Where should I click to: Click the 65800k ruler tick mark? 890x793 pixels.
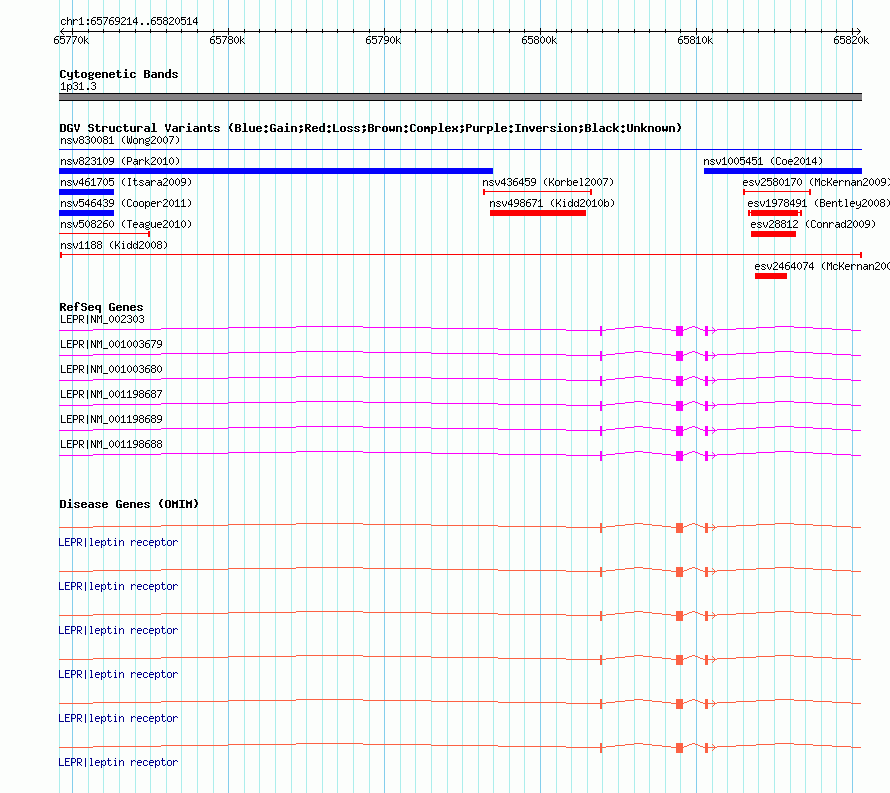point(540,31)
